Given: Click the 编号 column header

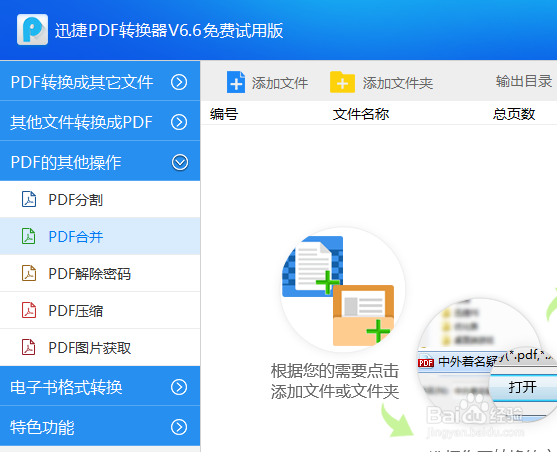Looking at the screenshot, I should [224, 114].
